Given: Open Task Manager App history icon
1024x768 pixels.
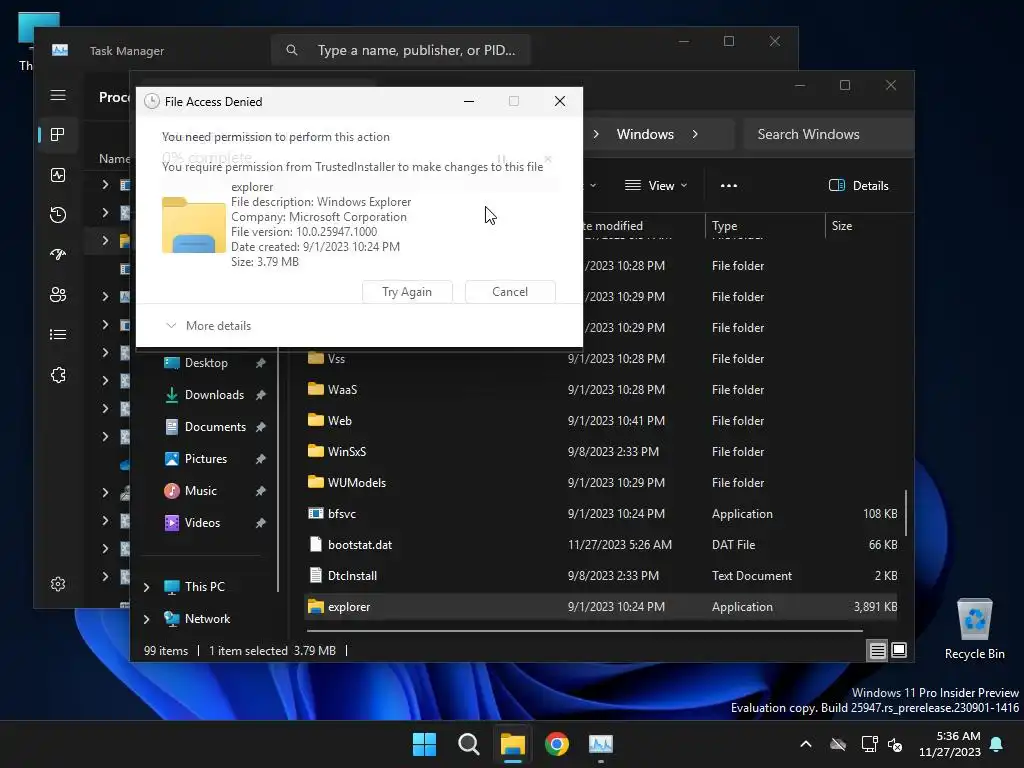Looking at the screenshot, I should pyautogui.click(x=58, y=215).
